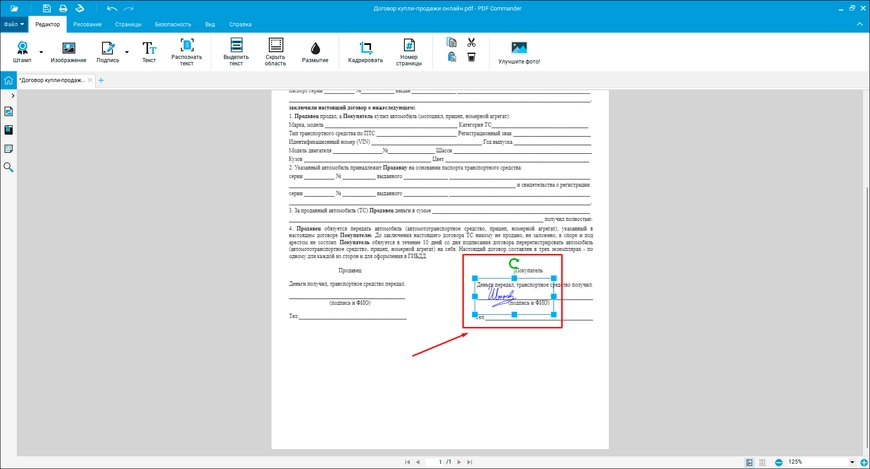
Task: Open the Штамп dropdown arrow
Action: [x=41, y=52]
